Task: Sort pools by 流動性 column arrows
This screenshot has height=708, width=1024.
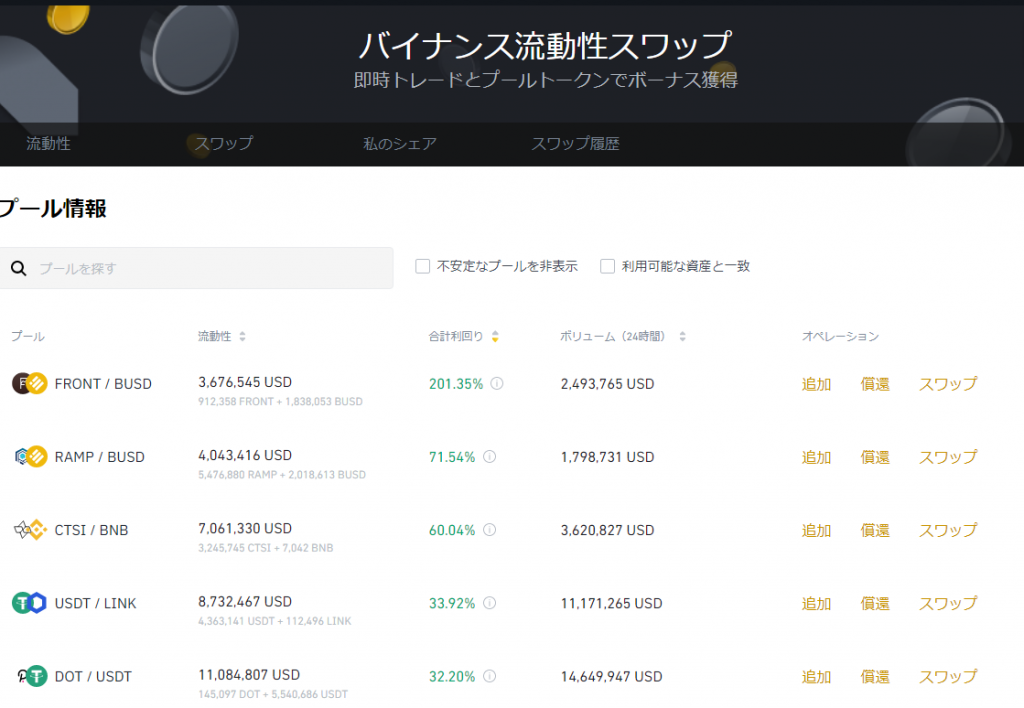Action: pos(242,336)
